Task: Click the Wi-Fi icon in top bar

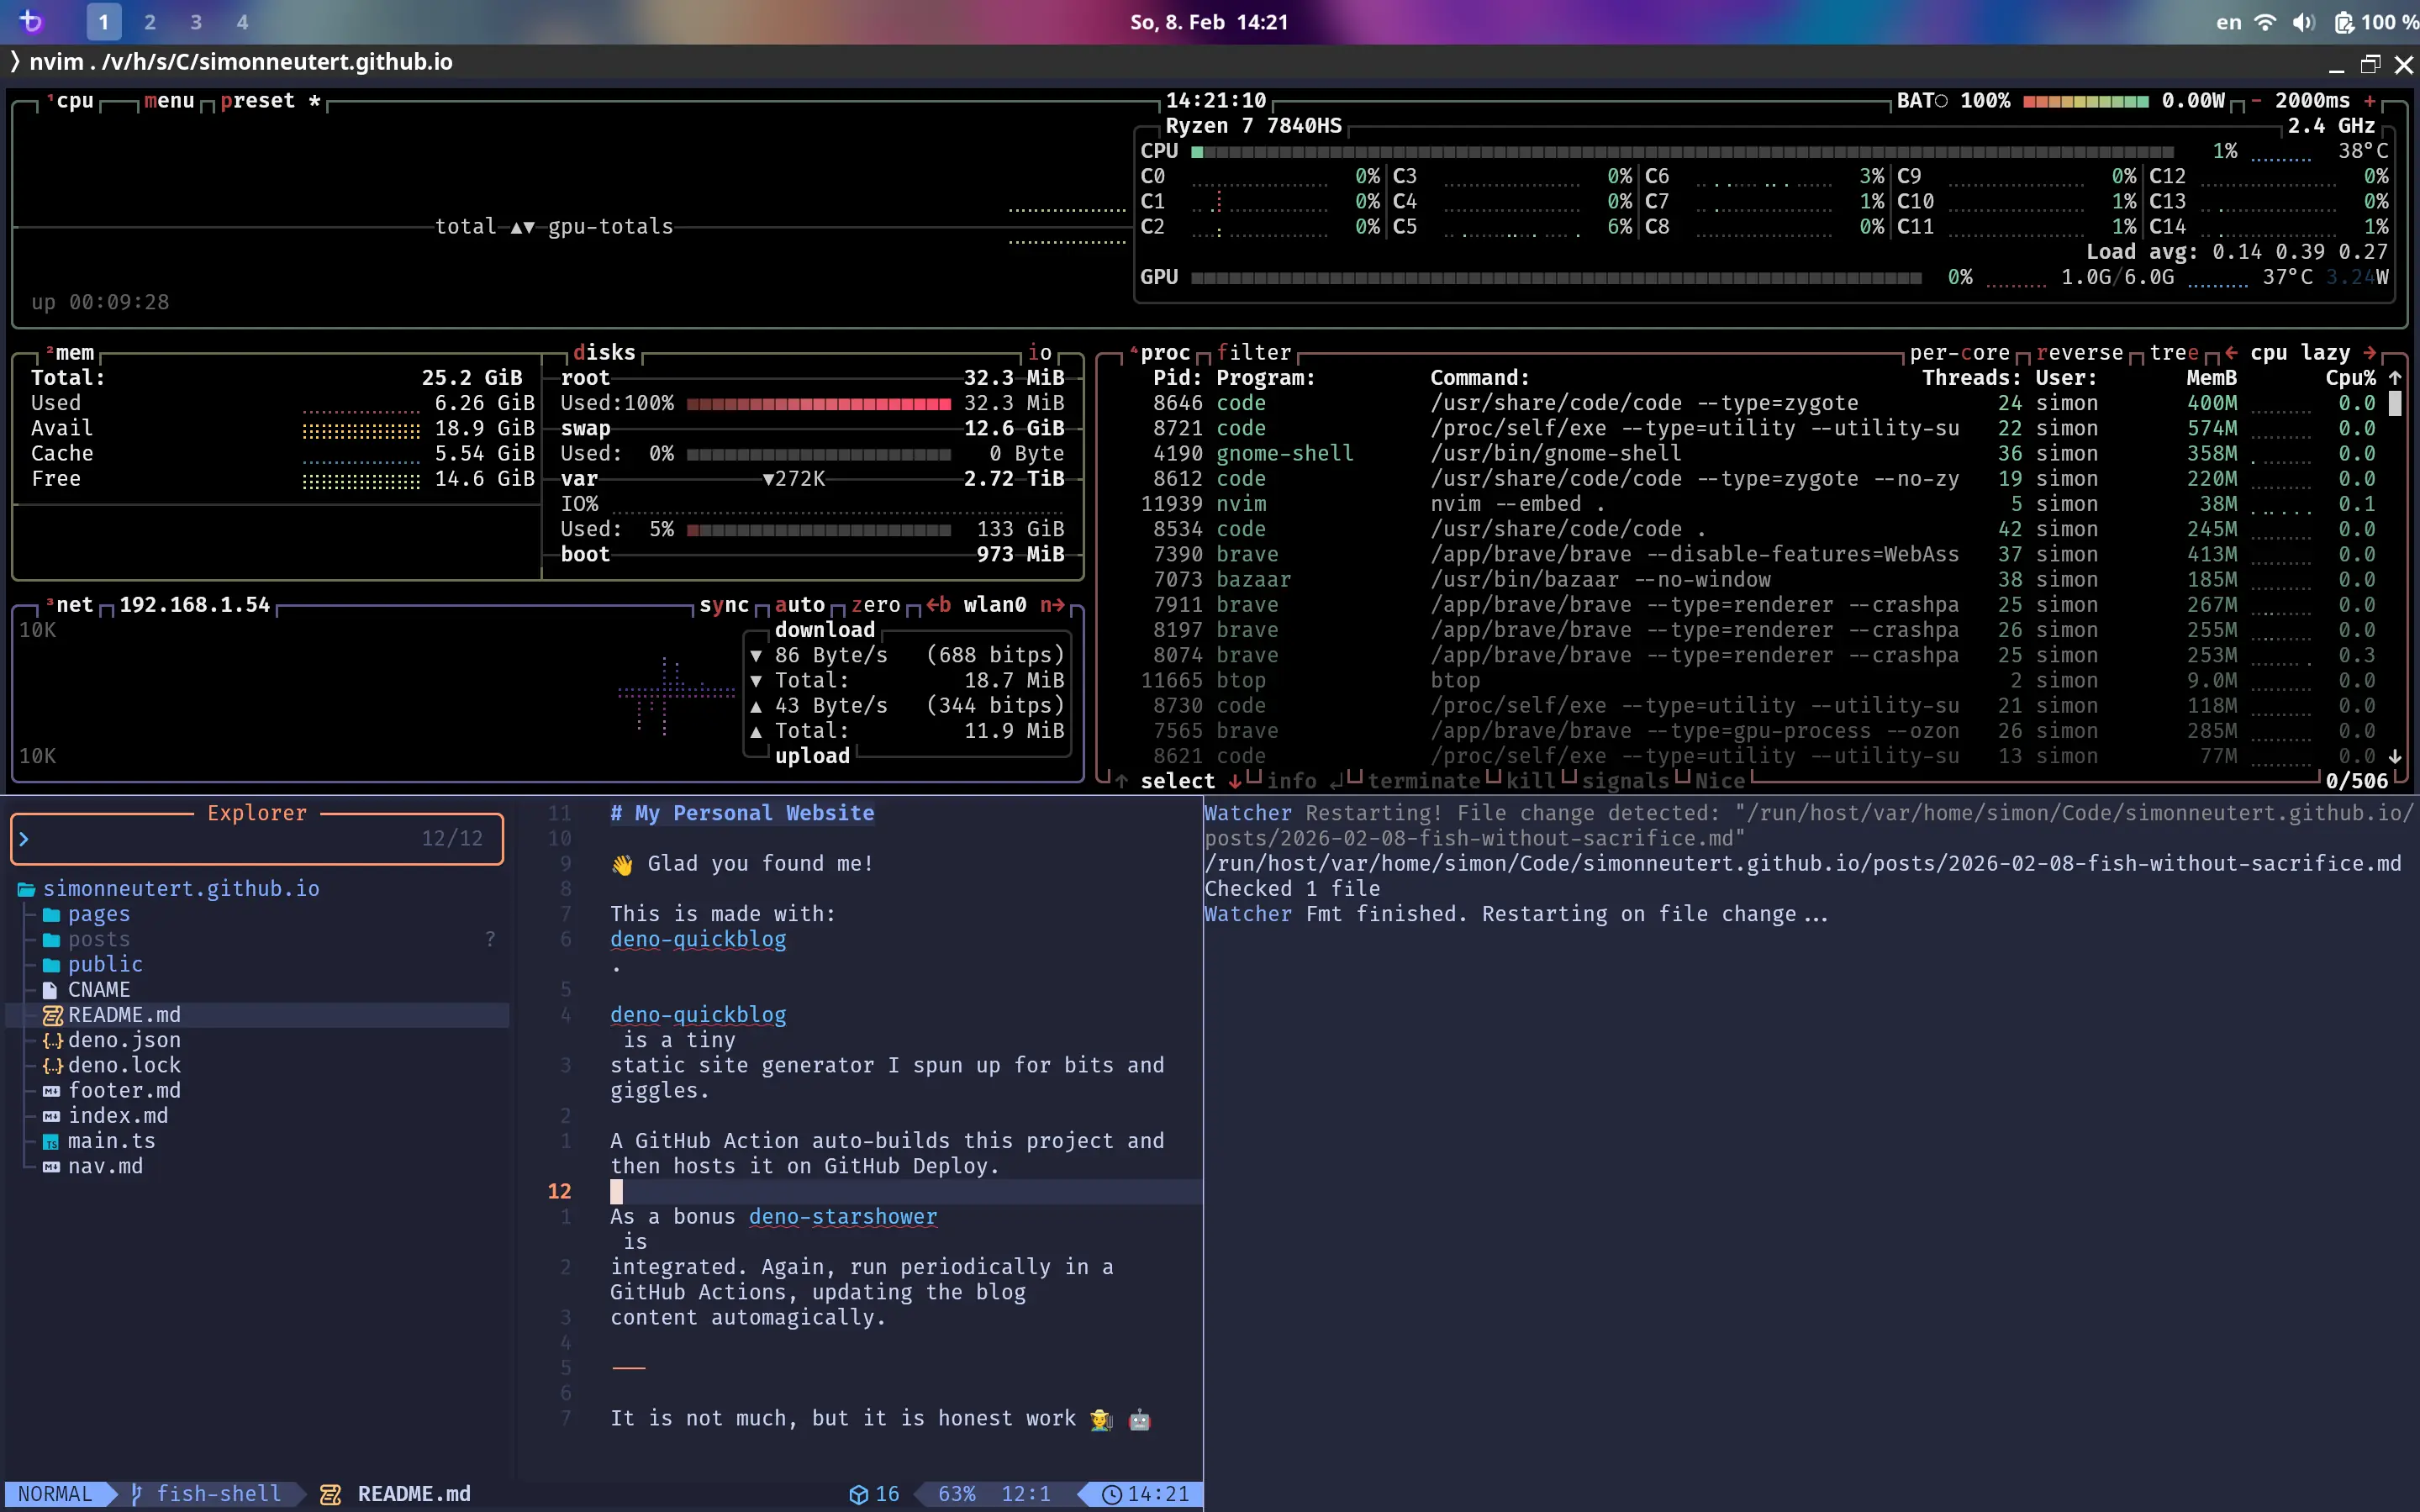Action: click(x=2265, y=22)
